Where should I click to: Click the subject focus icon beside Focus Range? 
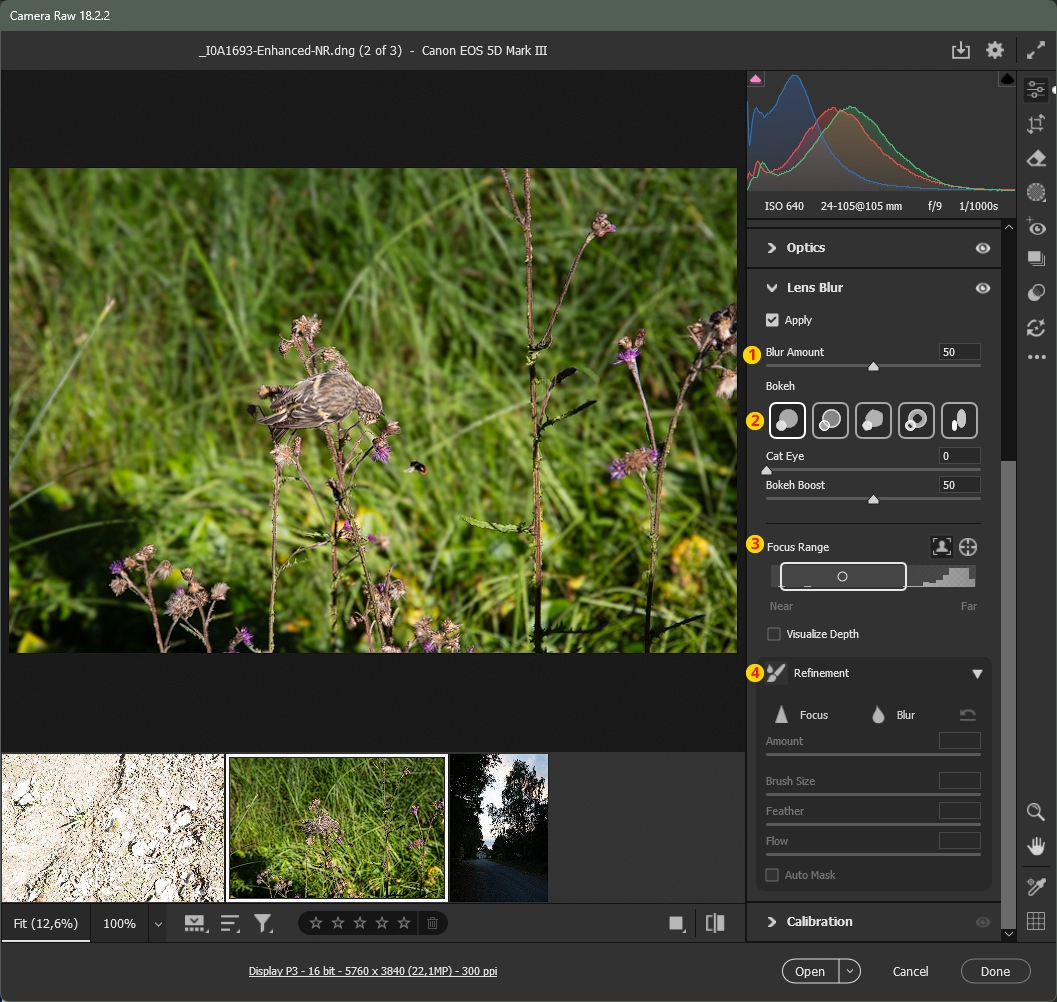[941, 547]
